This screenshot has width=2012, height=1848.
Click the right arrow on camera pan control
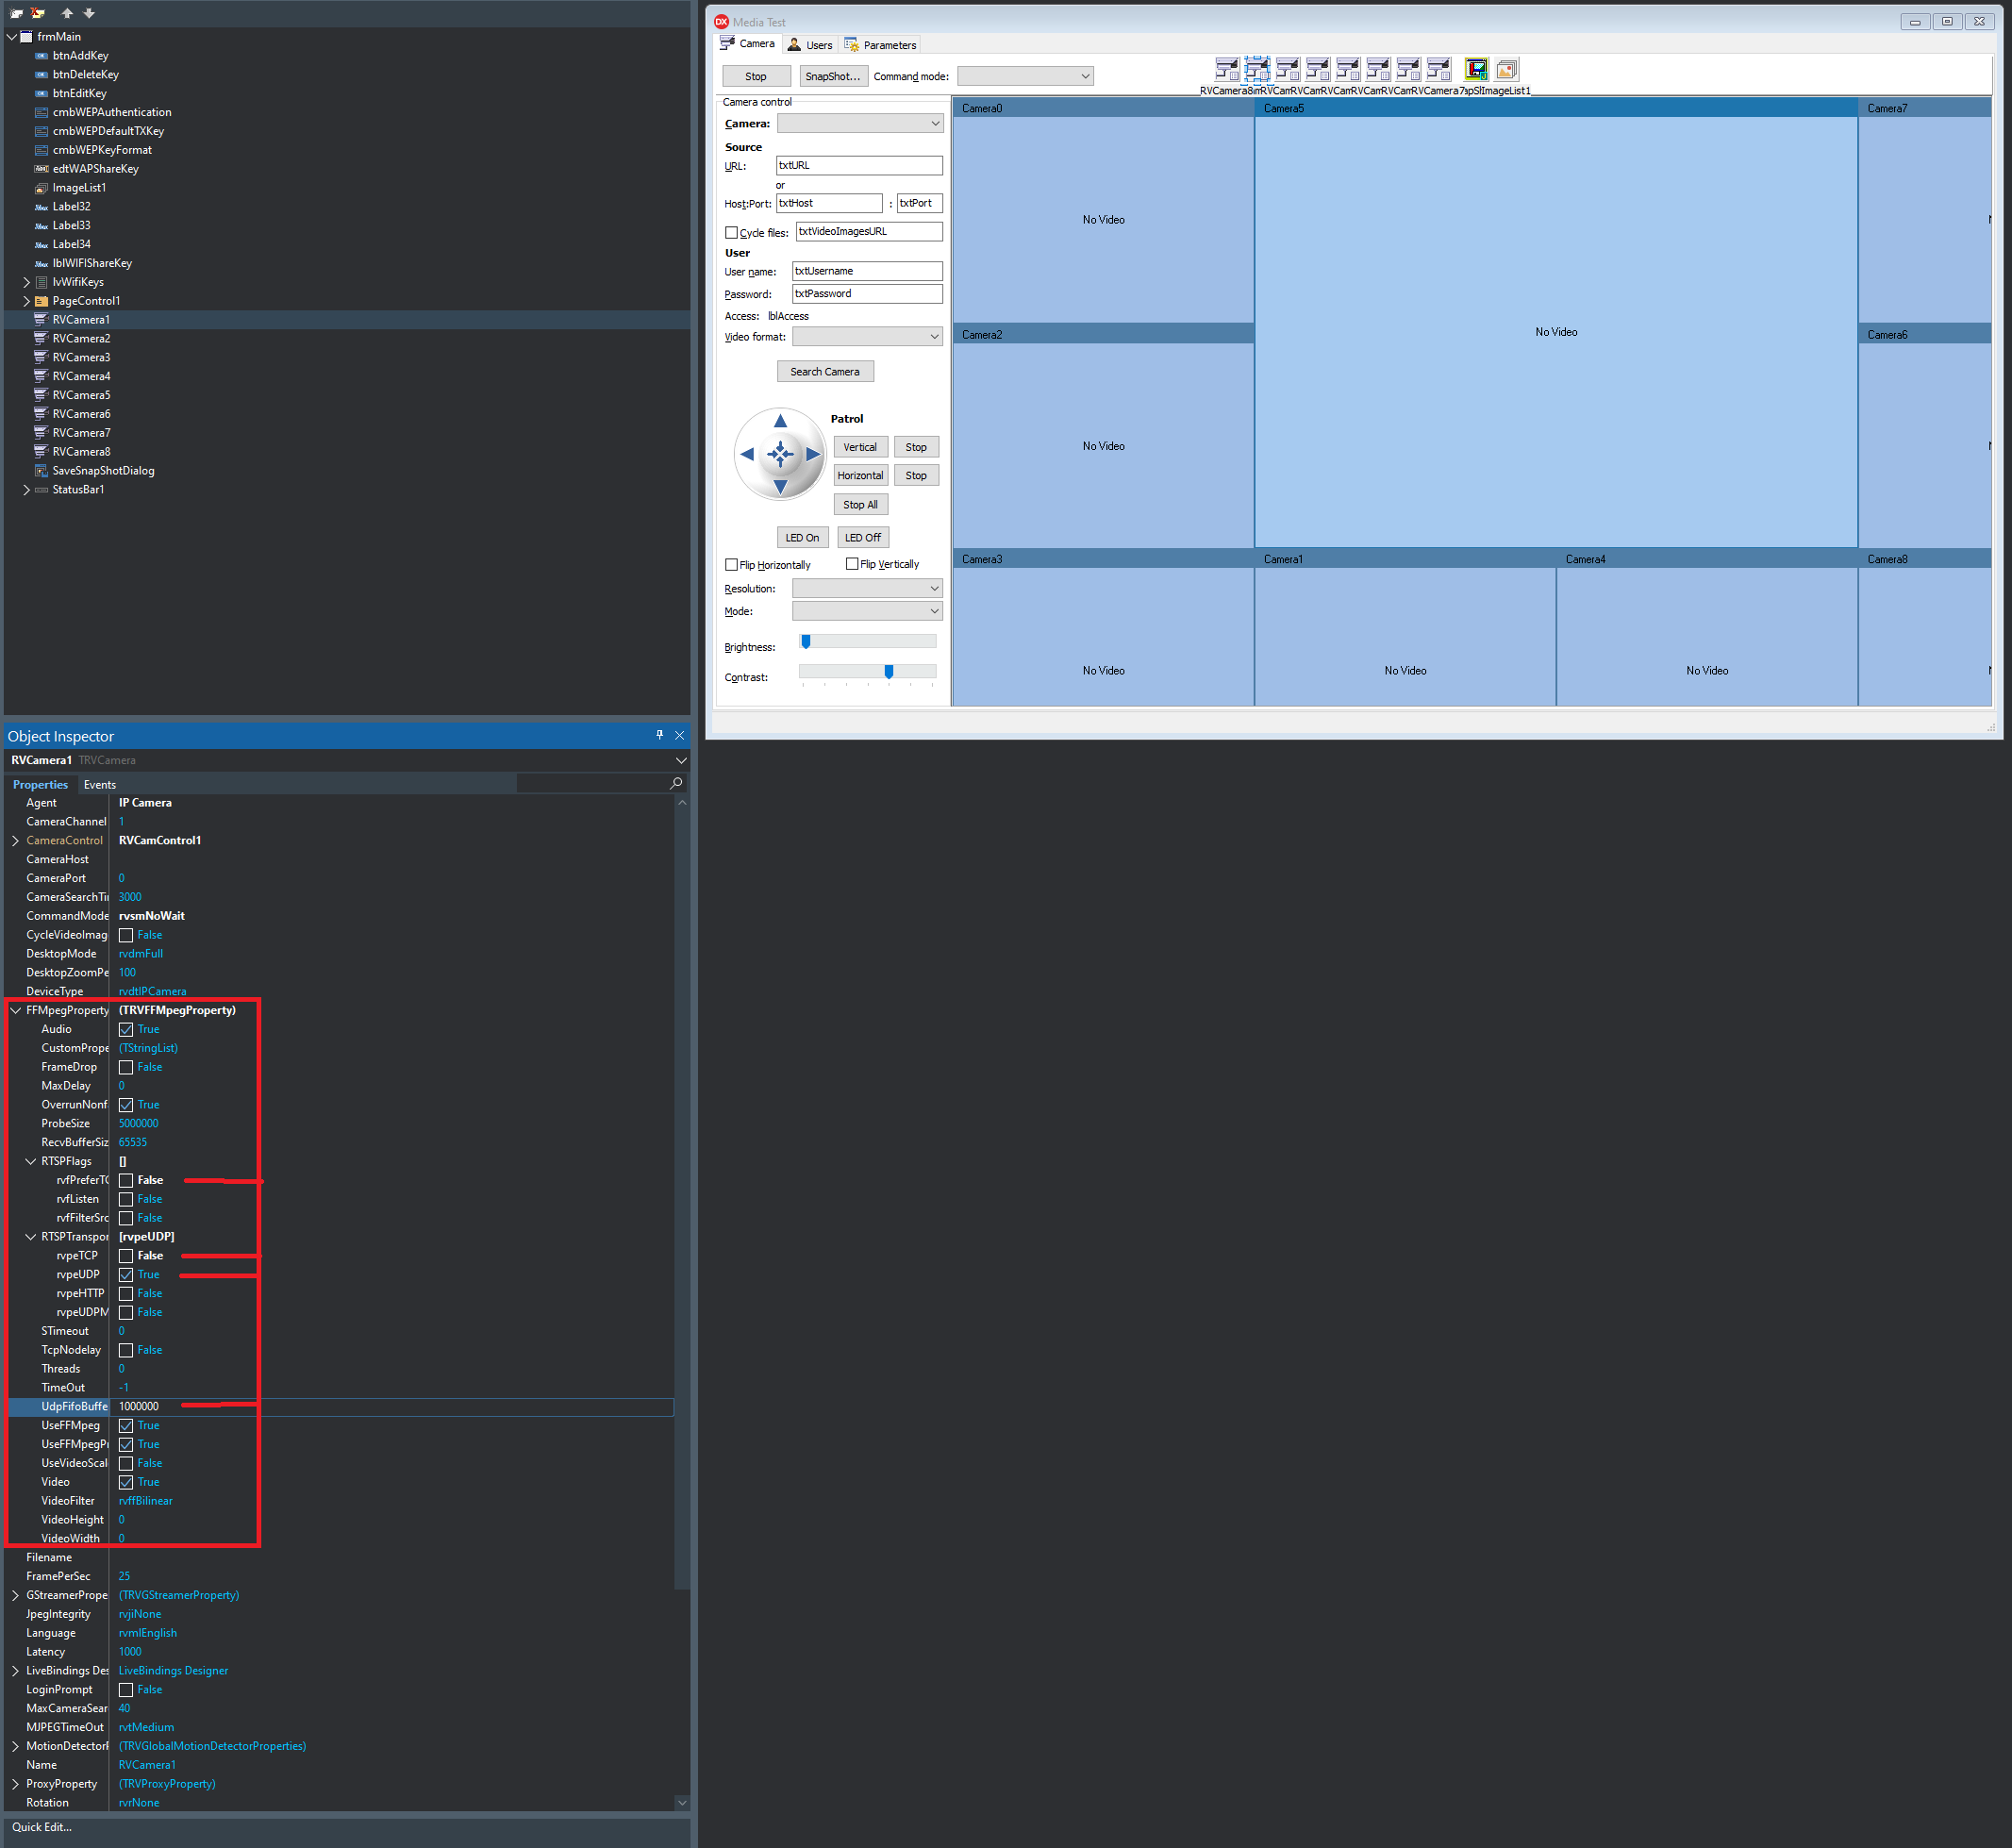click(813, 454)
